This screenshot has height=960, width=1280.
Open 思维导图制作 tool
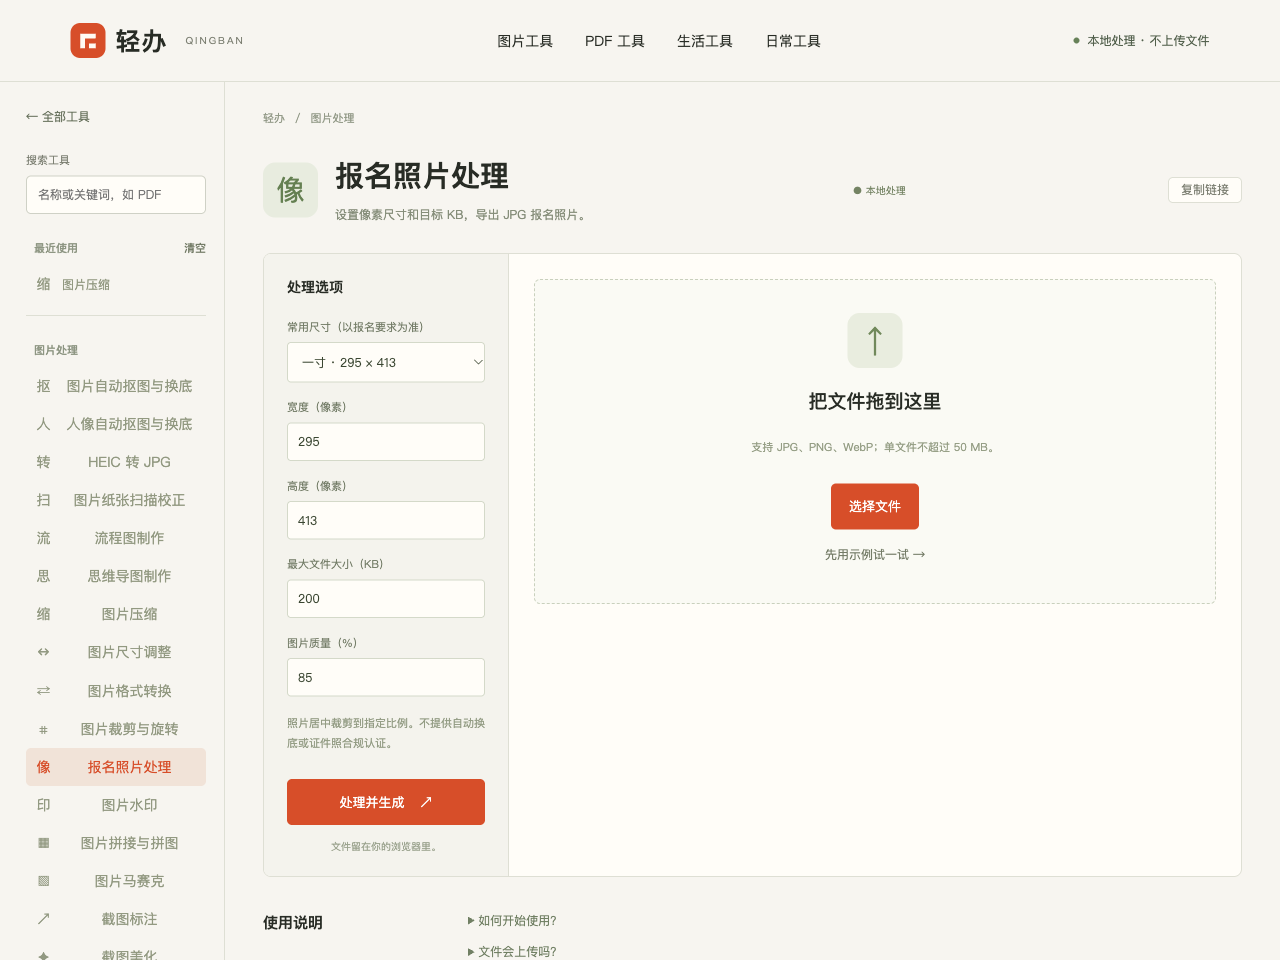pos(116,576)
